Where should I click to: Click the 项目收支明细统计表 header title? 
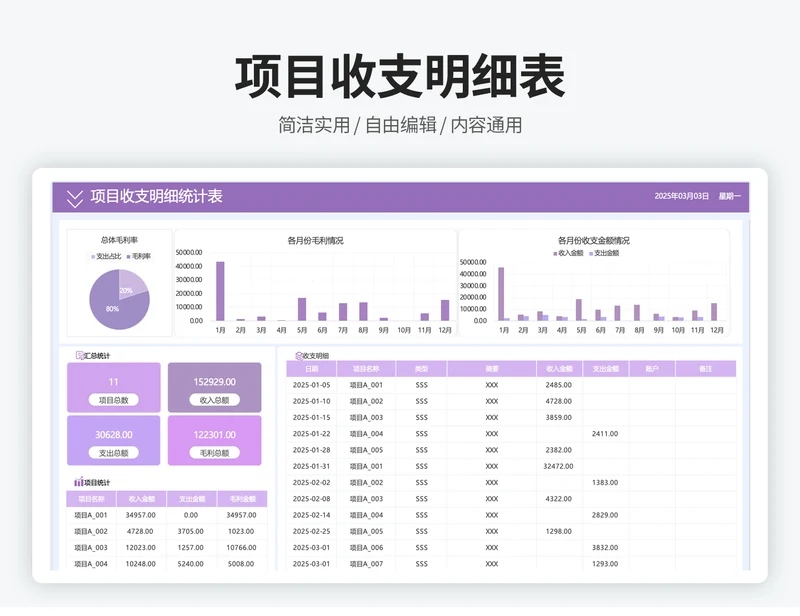pyautogui.click(x=156, y=196)
